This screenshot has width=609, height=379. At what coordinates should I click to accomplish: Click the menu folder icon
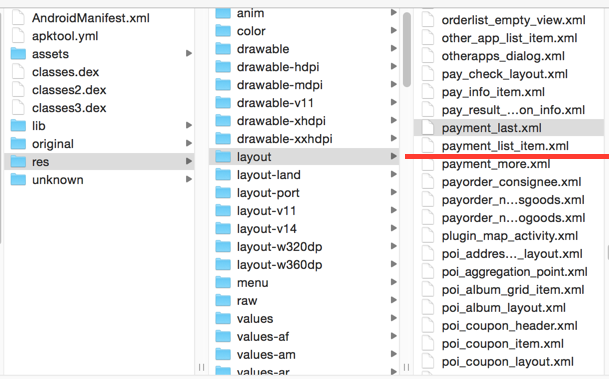pos(223,282)
